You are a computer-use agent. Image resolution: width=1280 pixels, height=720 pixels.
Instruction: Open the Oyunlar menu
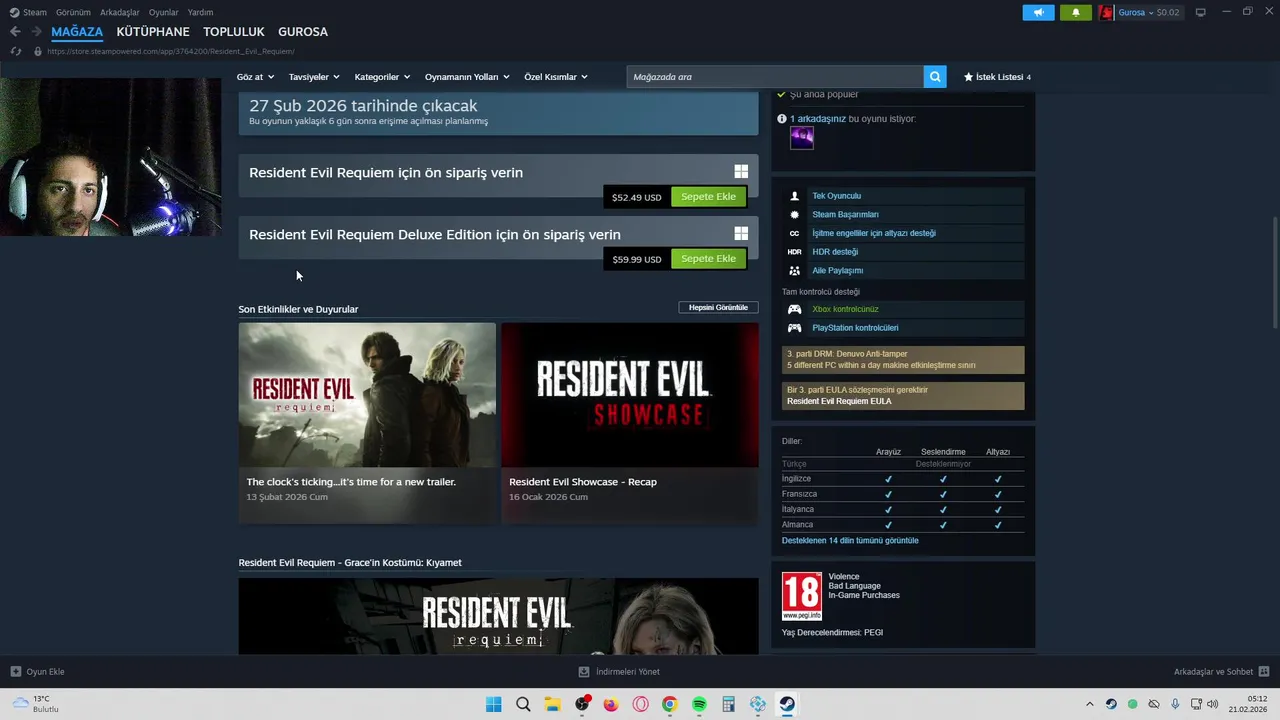(x=164, y=12)
